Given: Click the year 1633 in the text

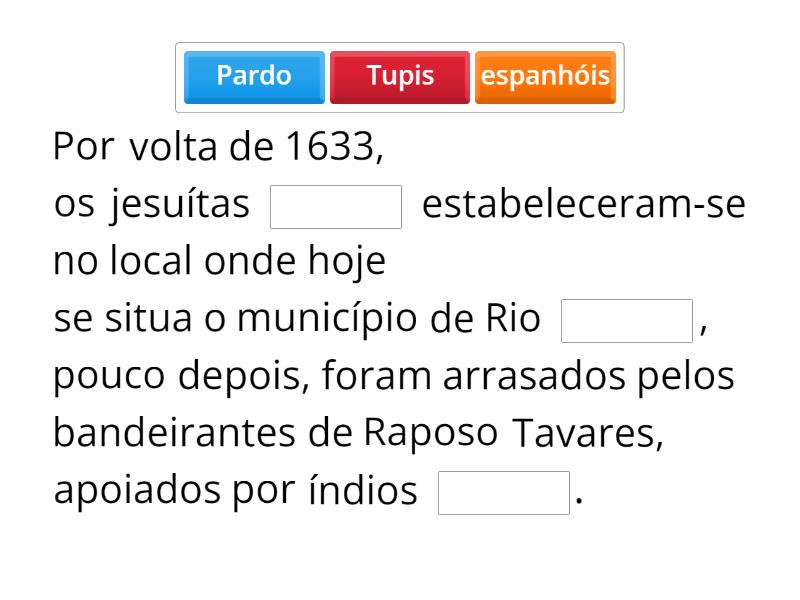Looking at the screenshot, I should pyautogui.click(x=329, y=147).
